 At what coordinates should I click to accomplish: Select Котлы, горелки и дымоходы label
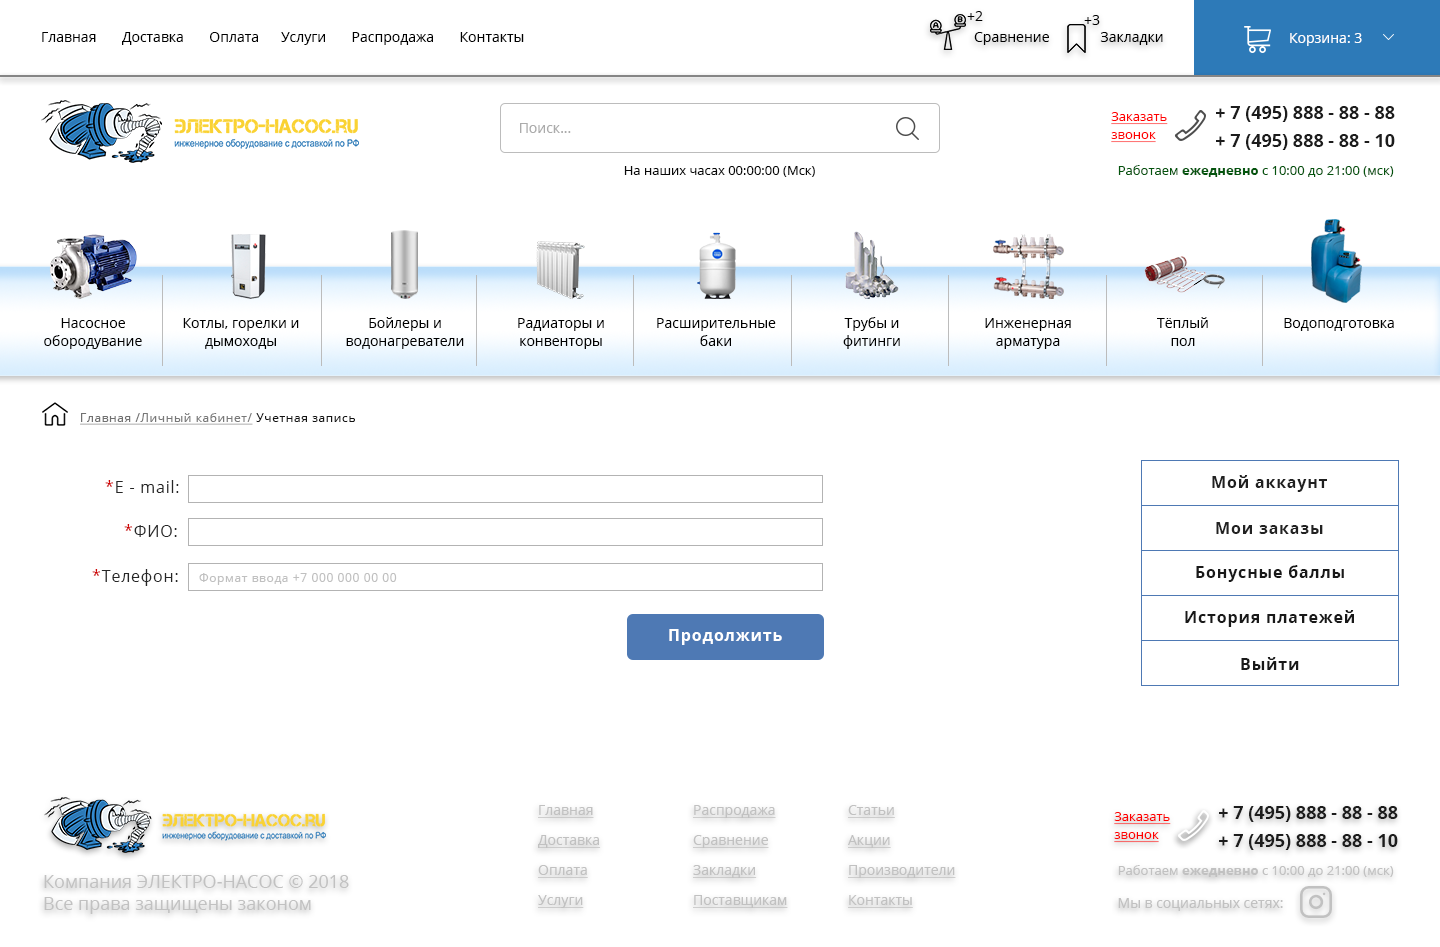tap(241, 332)
